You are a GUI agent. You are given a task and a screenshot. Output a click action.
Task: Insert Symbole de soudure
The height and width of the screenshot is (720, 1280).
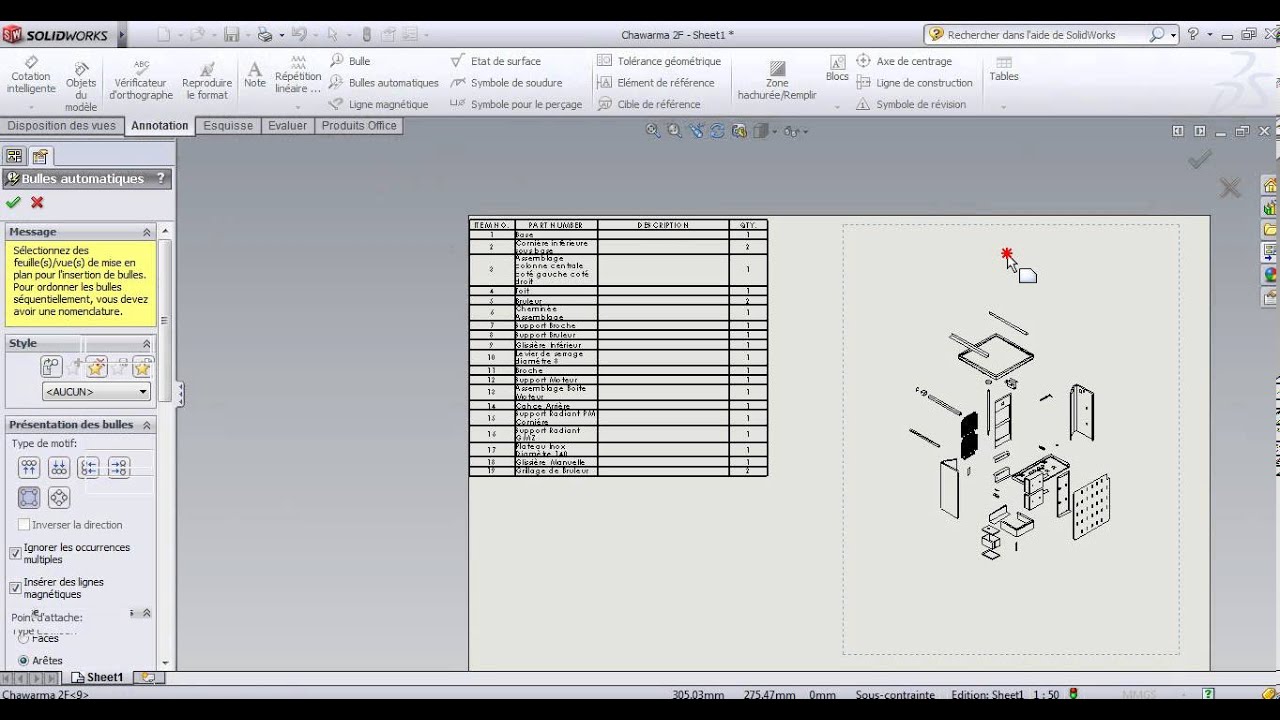point(507,83)
